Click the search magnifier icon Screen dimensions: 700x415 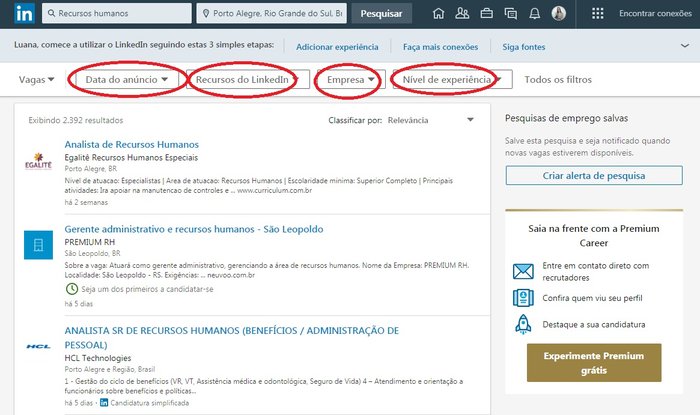point(52,13)
